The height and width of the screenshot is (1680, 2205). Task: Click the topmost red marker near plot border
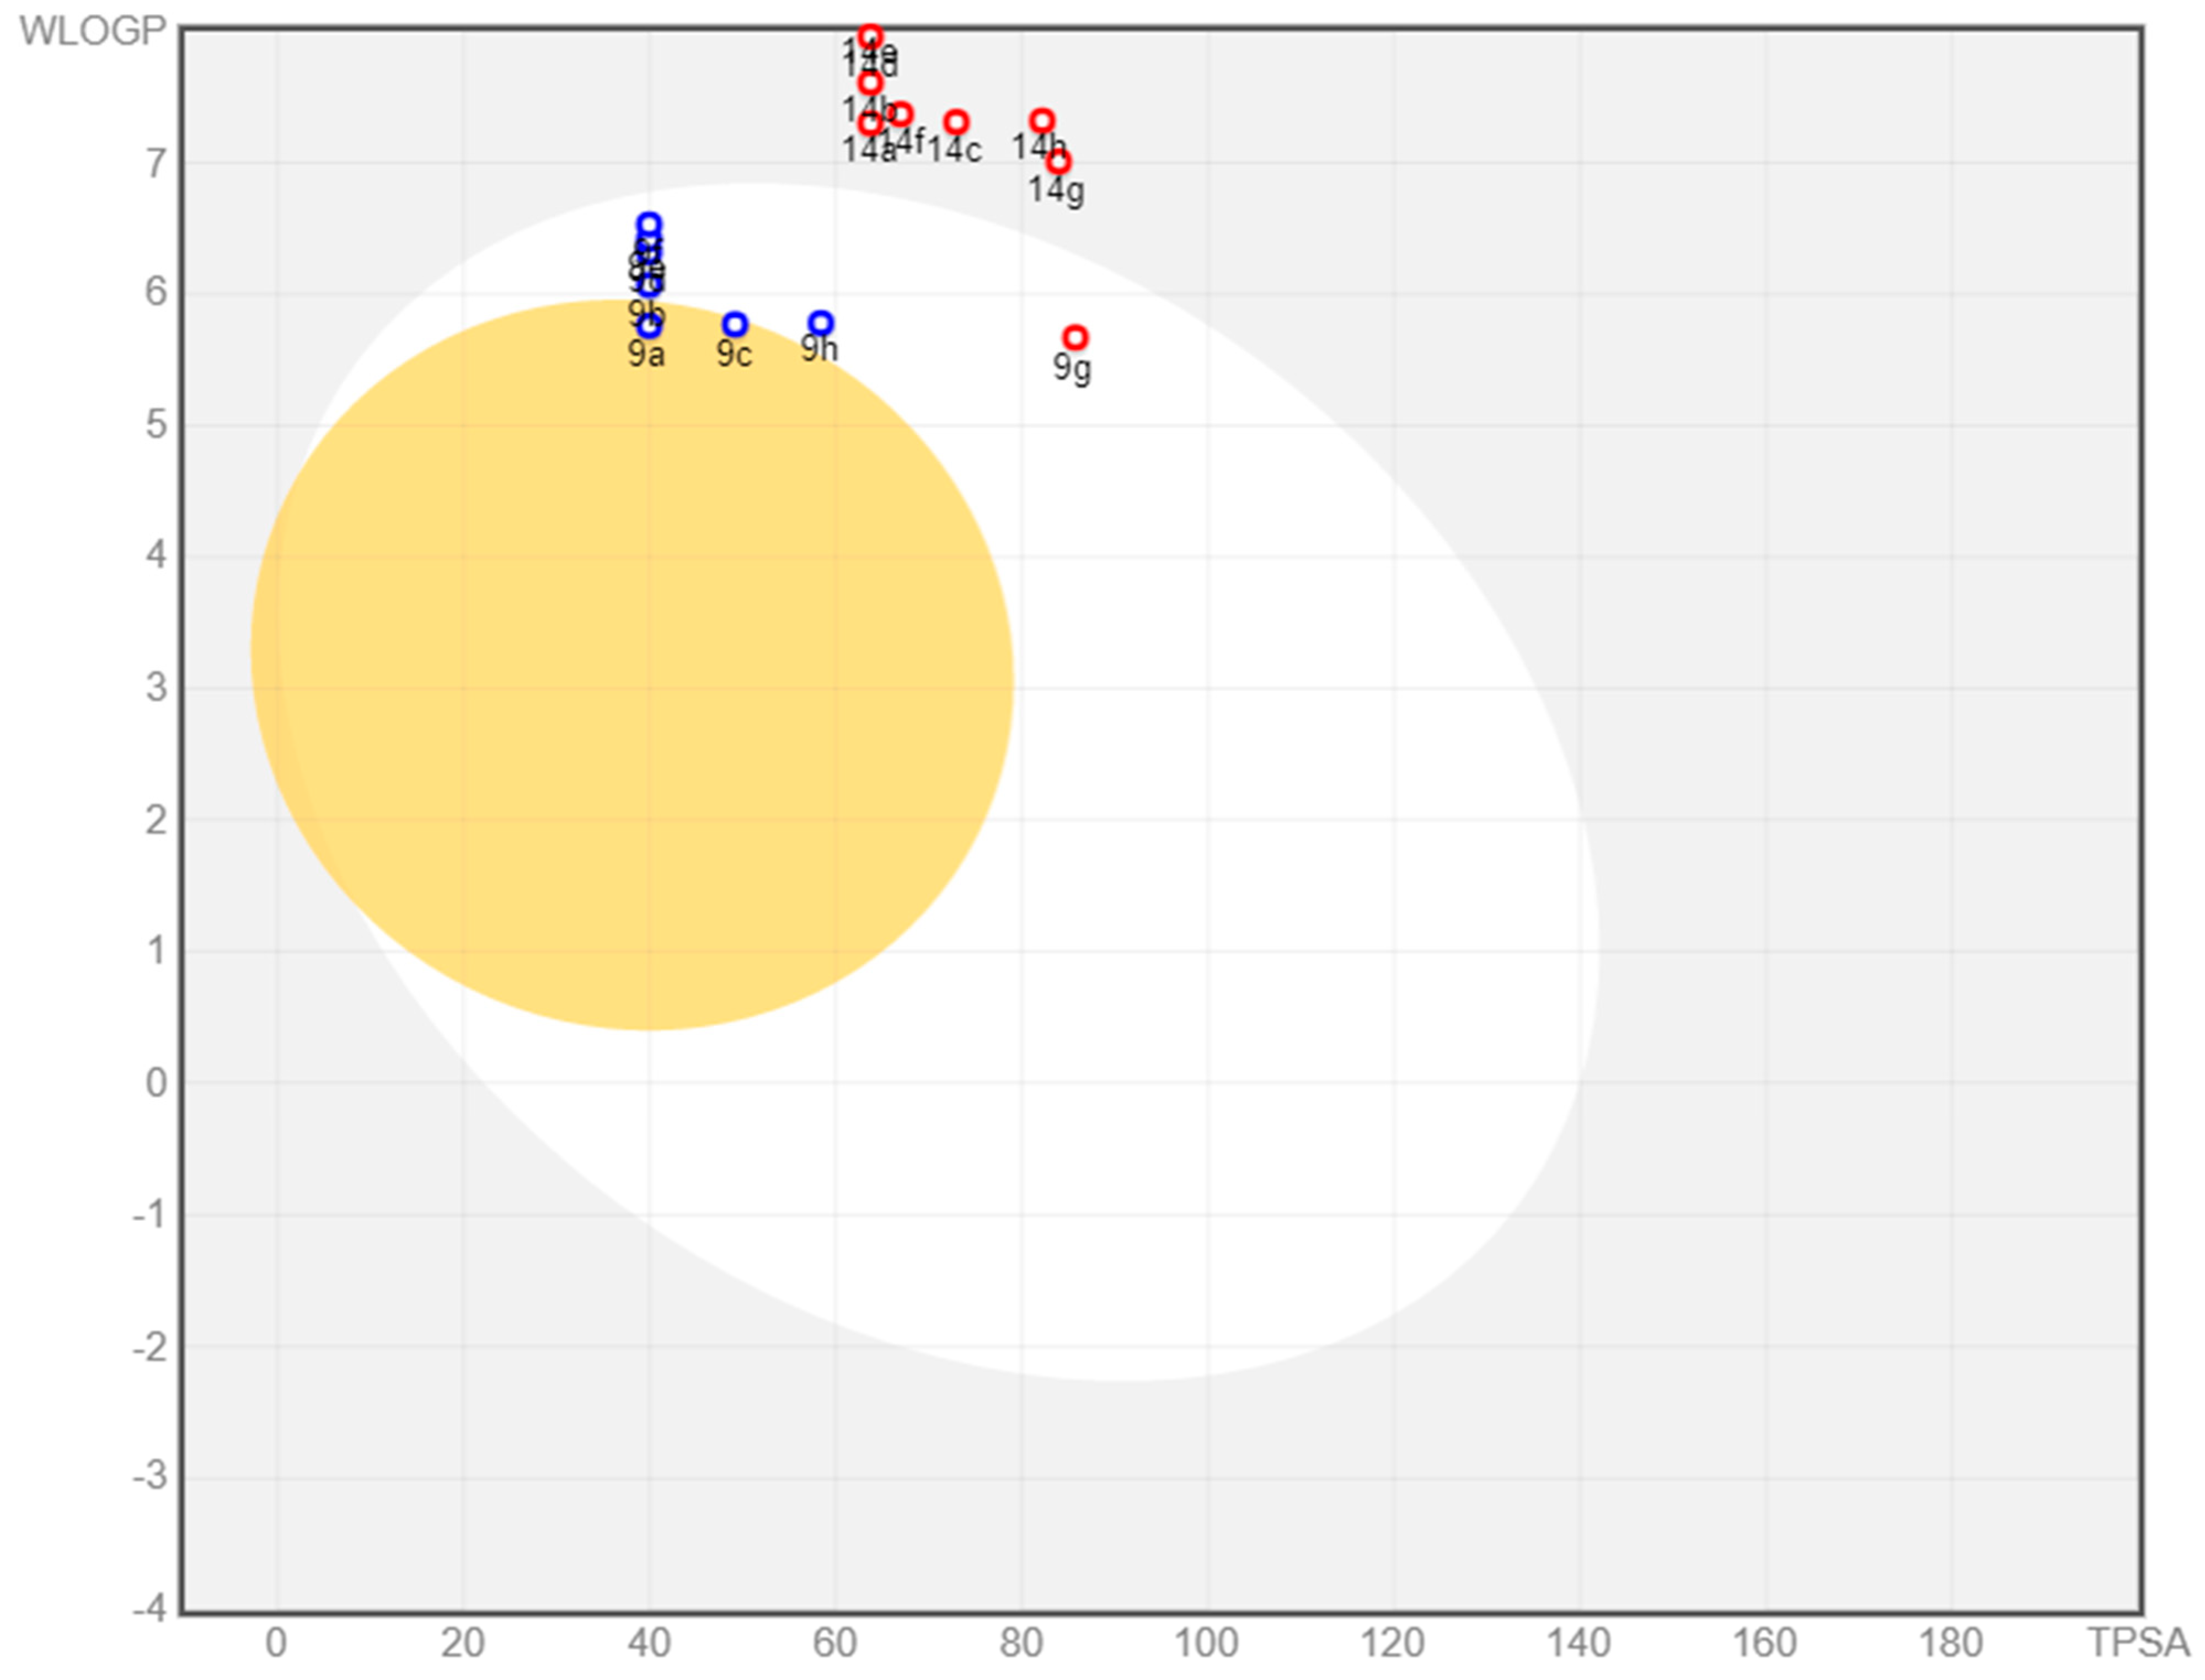(x=870, y=37)
